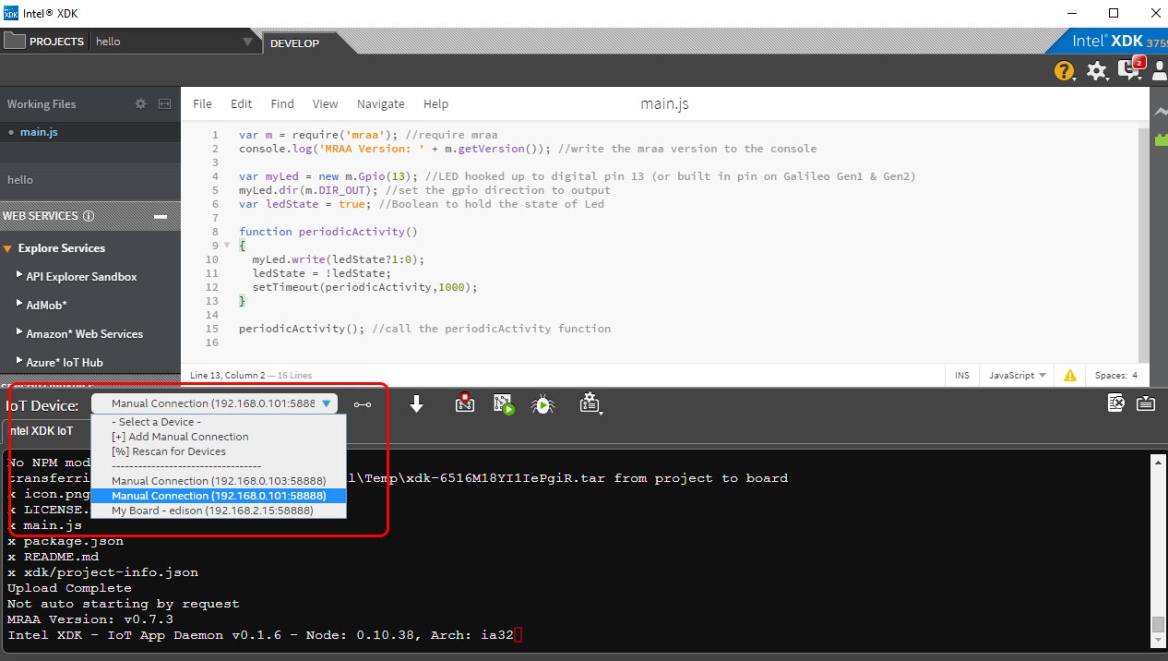
Task: Click the run app icon with green play
Action: pyautogui.click(x=504, y=404)
